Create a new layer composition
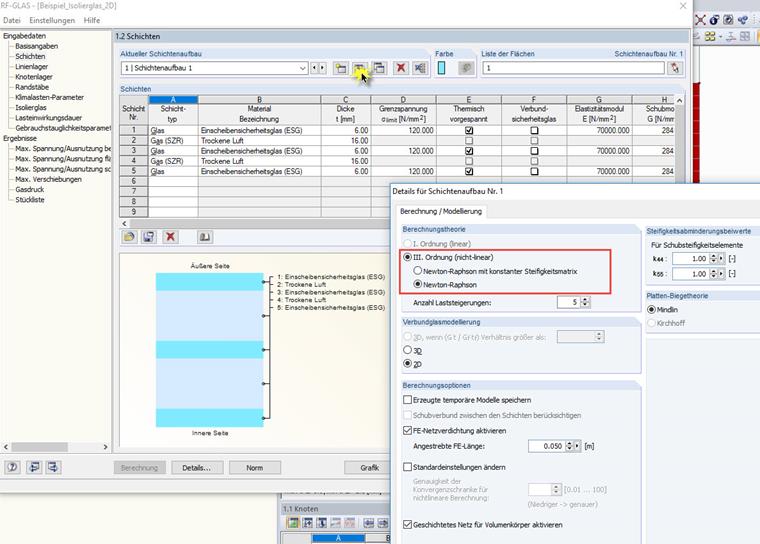This screenshot has height=544, width=760. pos(341,68)
